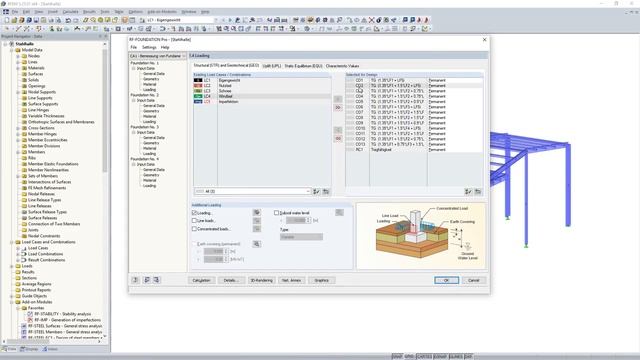Collapse Load Cases and Combinations in navigator
640x360 pixels.
(x=12, y=242)
